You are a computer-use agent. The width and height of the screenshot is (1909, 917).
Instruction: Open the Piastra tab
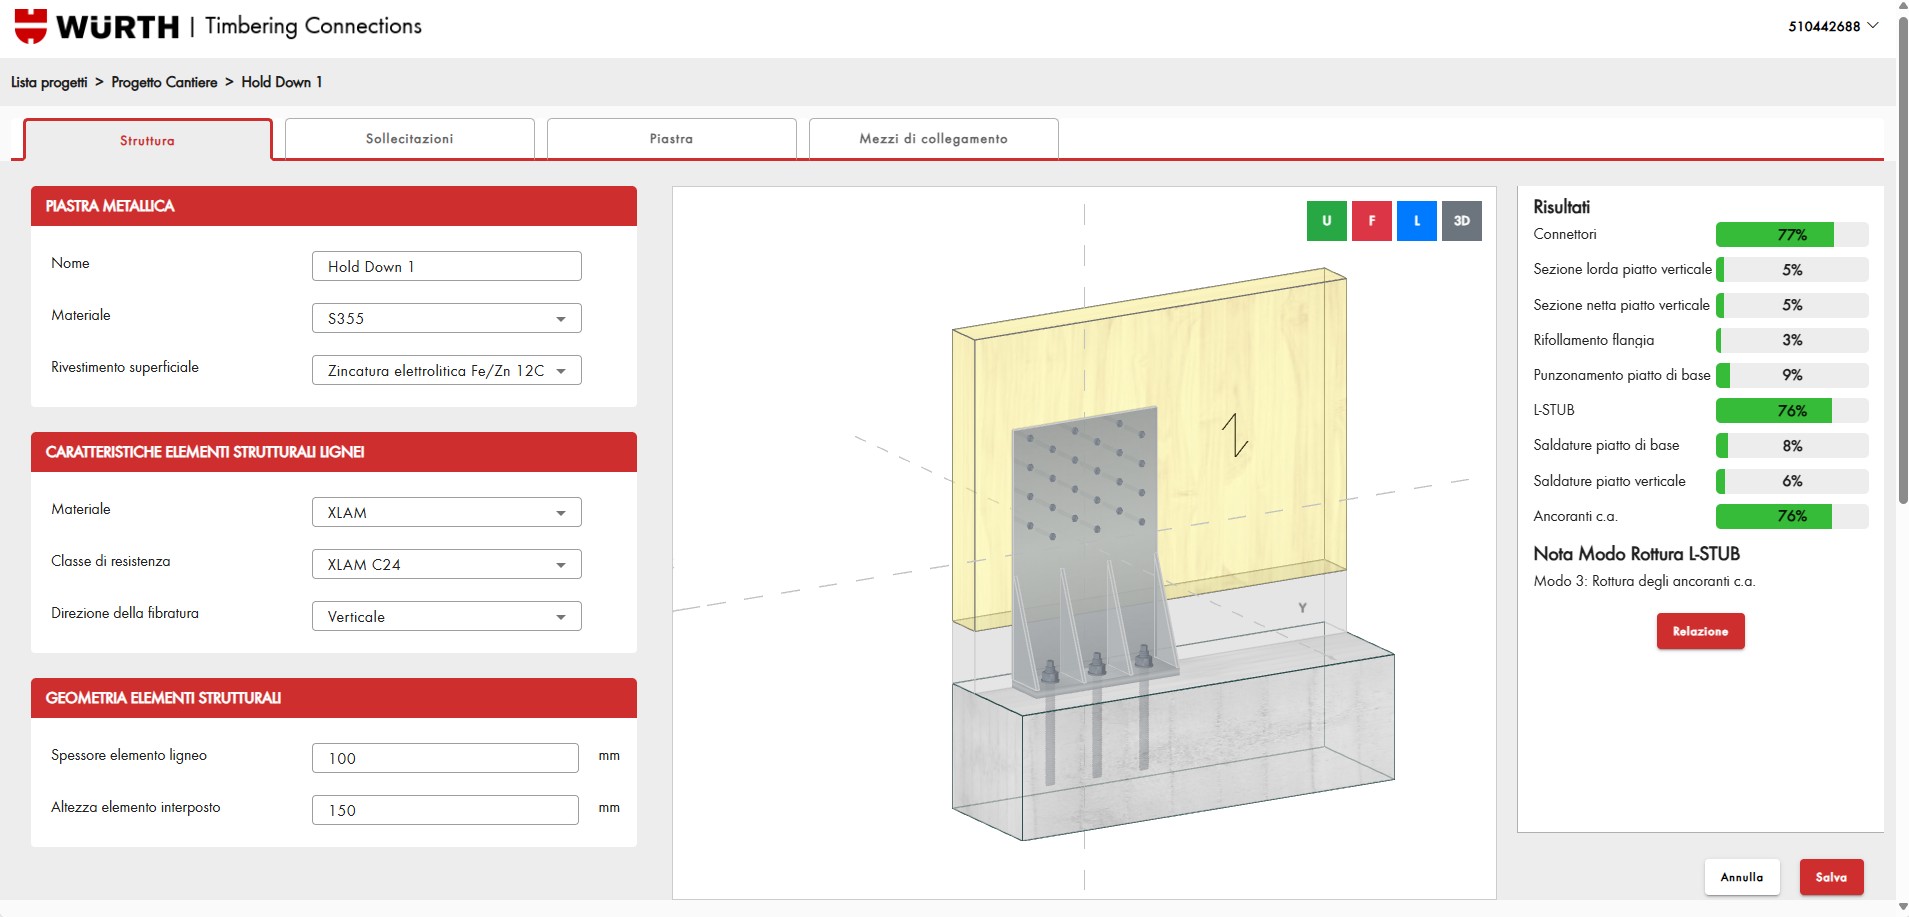pyautogui.click(x=671, y=139)
